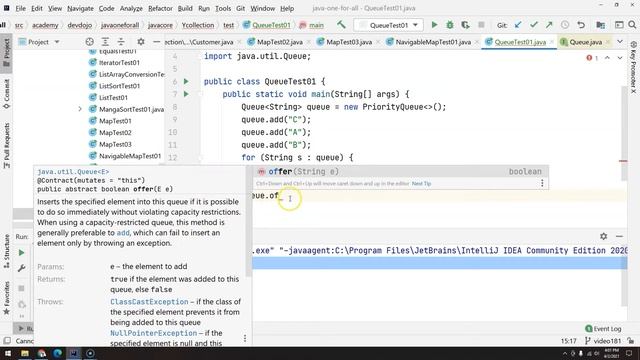Open ClassCastException documentation link

149,302
